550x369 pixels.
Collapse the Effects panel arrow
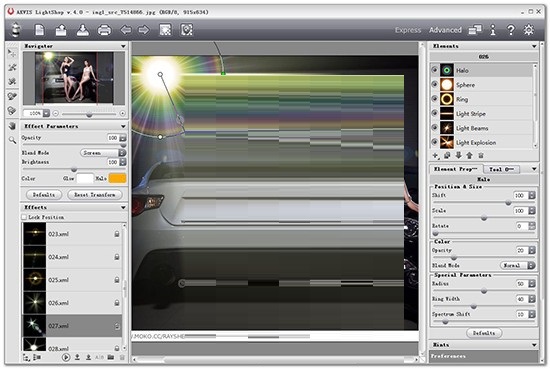point(123,208)
